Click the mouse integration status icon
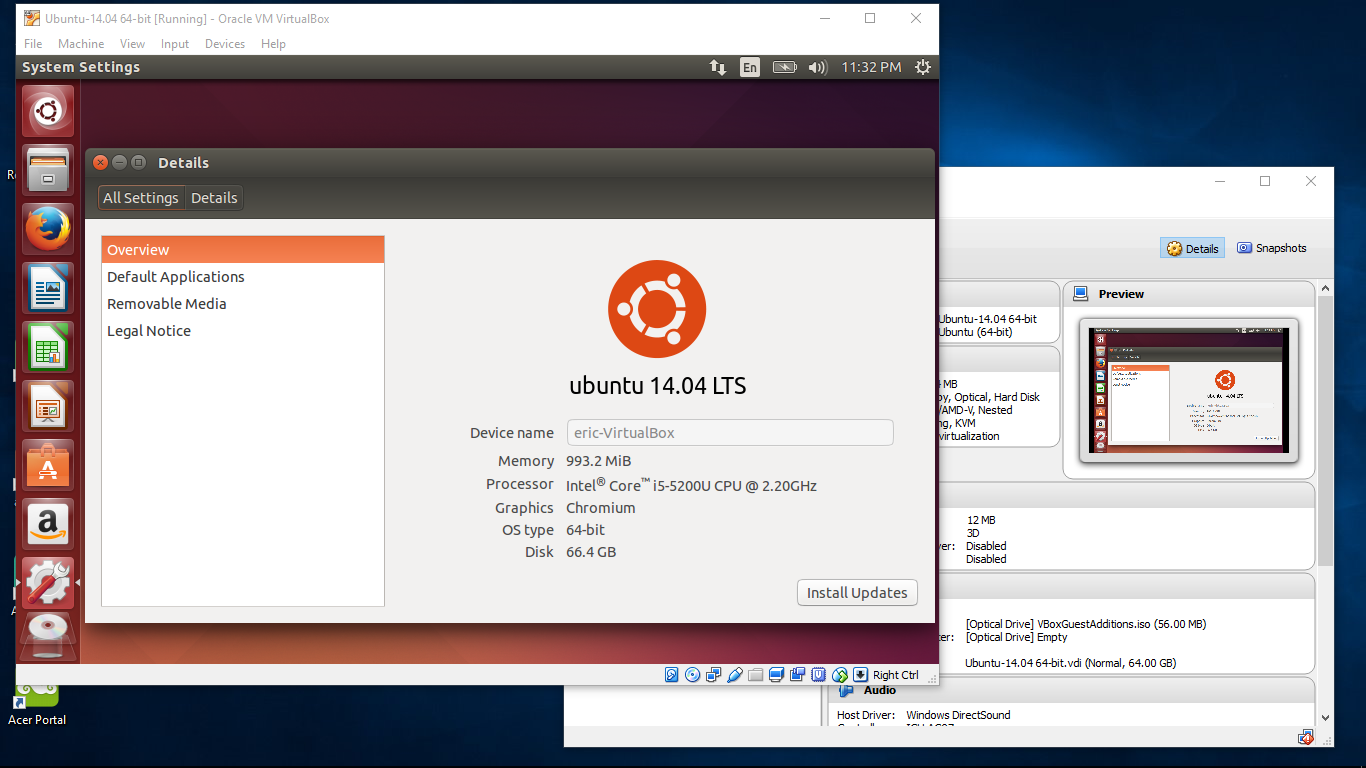The image size is (1366, 768). coord(839,675)
